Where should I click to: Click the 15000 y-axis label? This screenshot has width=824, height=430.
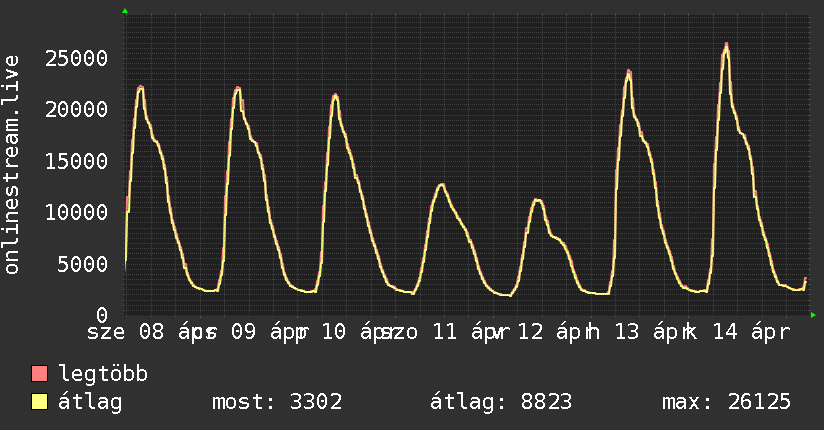76,161
